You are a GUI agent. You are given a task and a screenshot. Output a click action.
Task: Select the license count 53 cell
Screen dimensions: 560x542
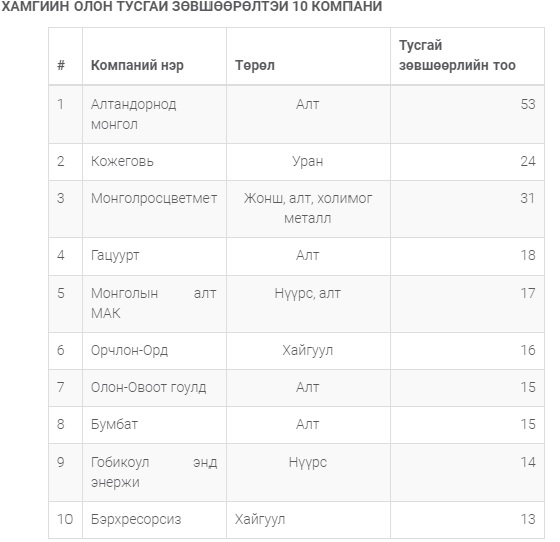point(467,115)
